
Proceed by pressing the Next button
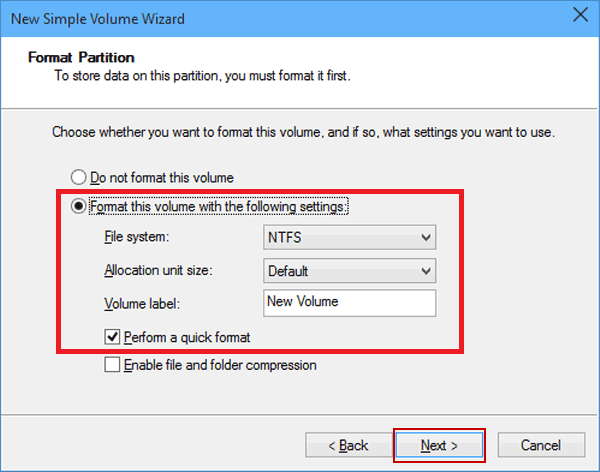click(439, 445)
